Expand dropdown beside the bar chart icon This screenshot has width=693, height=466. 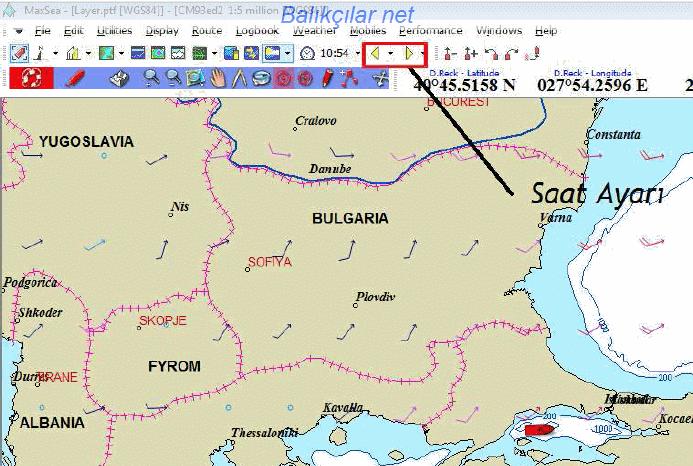coord(89,53)
